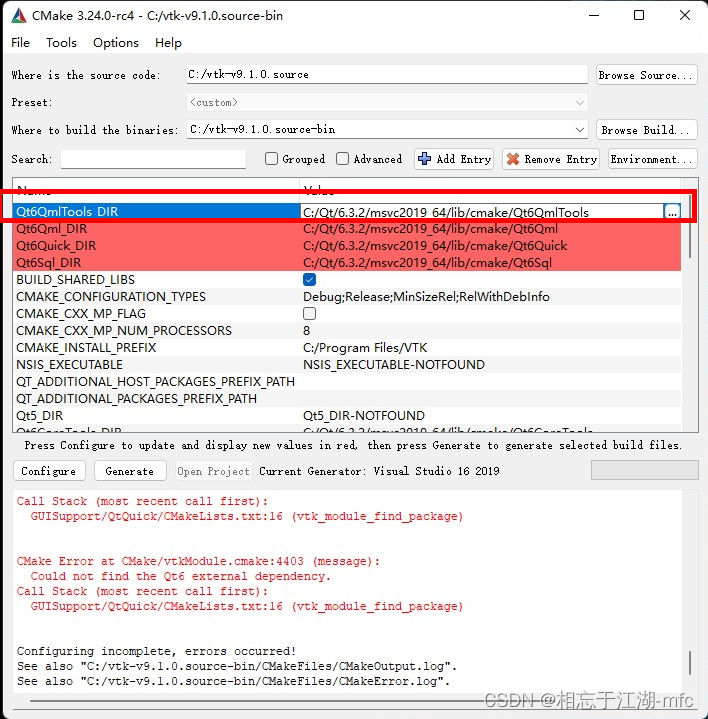
Task: Click the source code path field
Action: click(x=387, y=74)
